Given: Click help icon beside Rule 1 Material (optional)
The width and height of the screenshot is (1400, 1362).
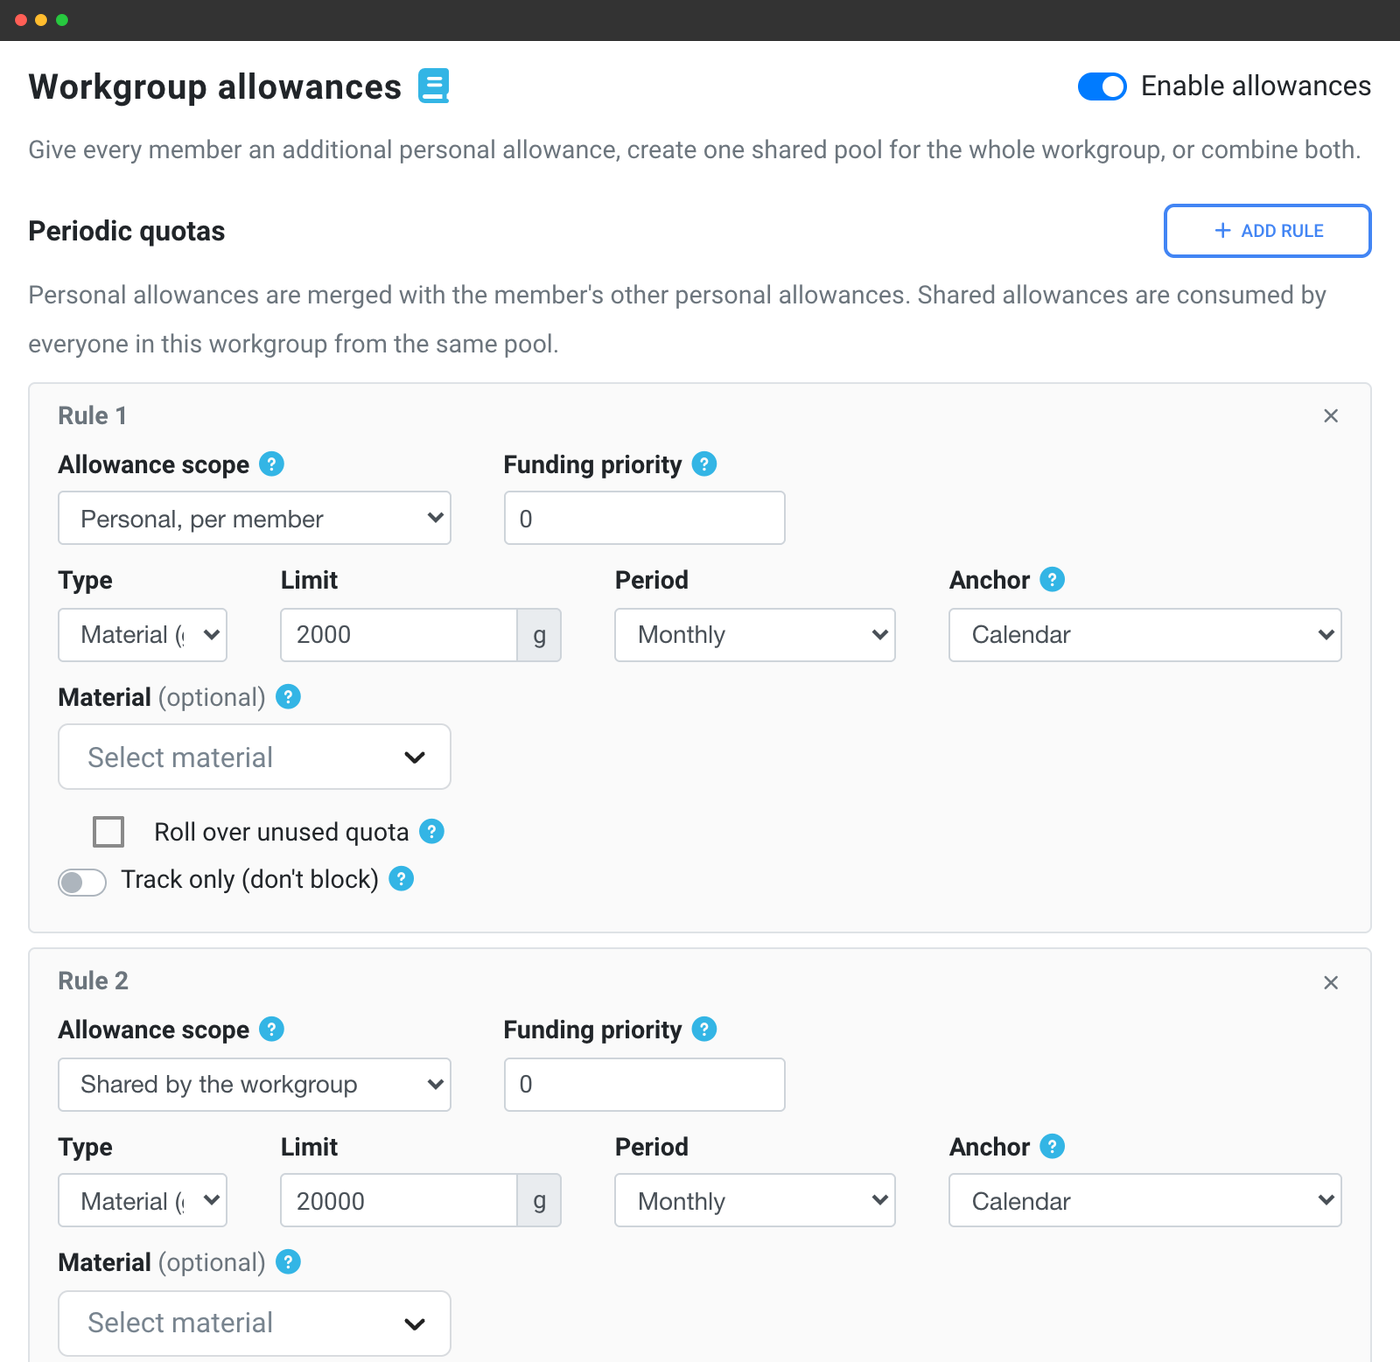Looking at the screenshot, I should coord(288,697).
